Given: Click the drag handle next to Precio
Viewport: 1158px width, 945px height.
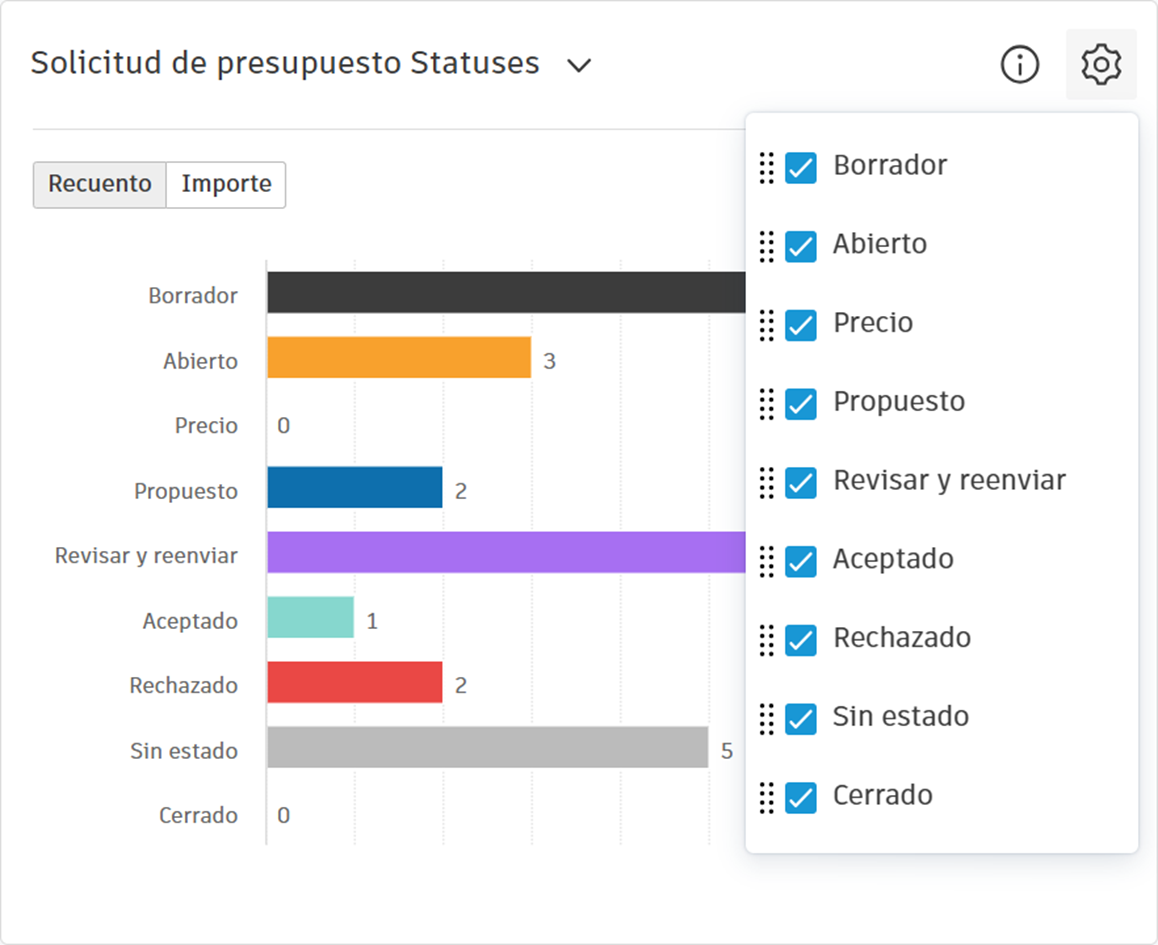Looking at the screenshot, I should pos(767,325).
